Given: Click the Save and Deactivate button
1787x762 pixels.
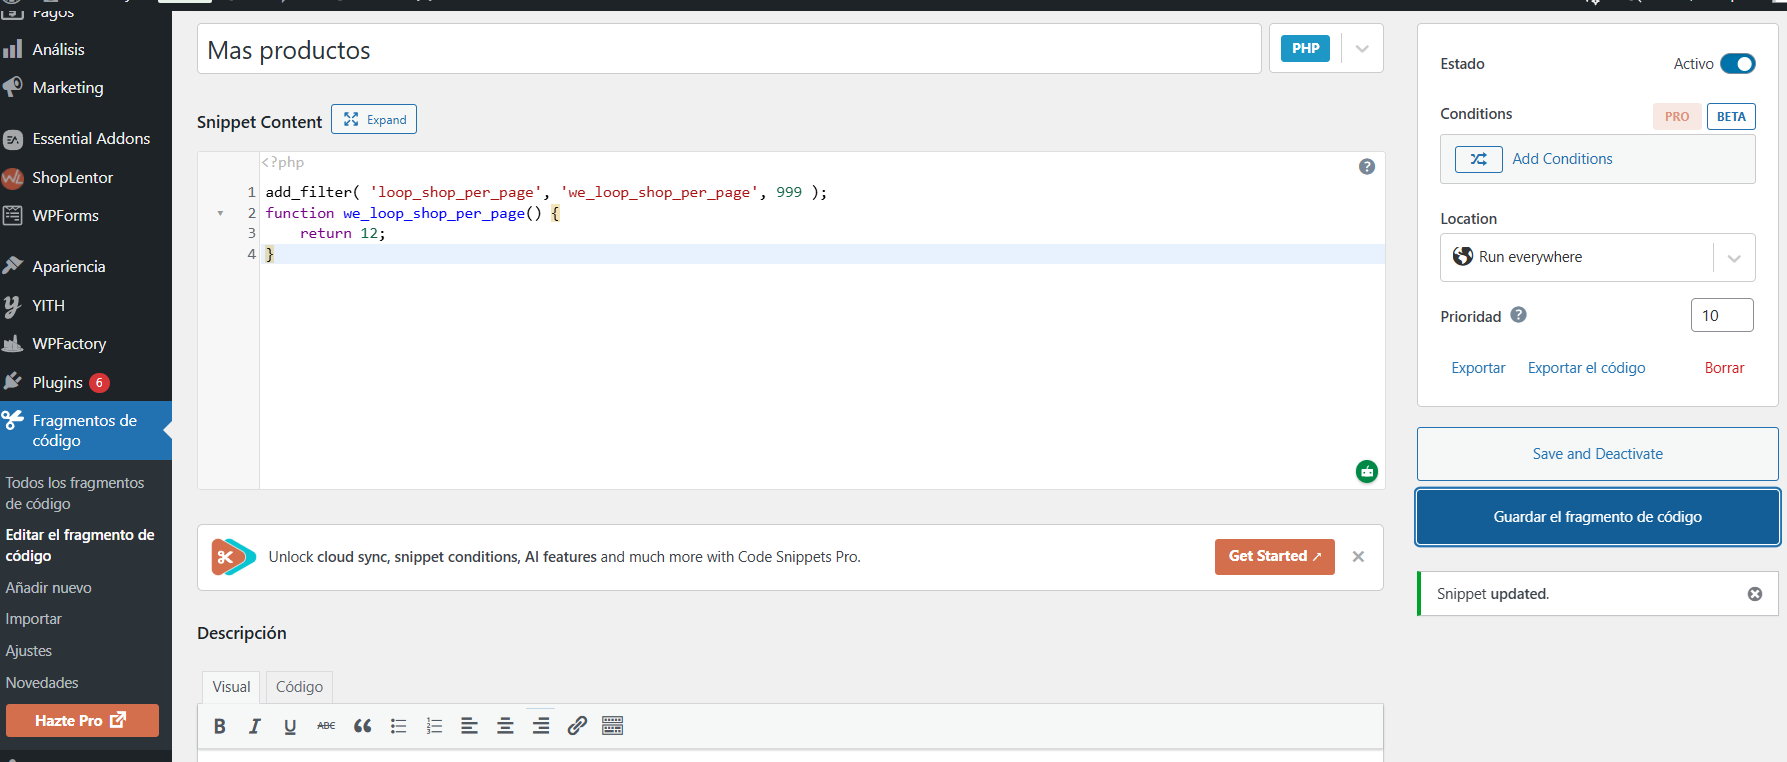Looking at the screenshot, I should point(1597,454).
